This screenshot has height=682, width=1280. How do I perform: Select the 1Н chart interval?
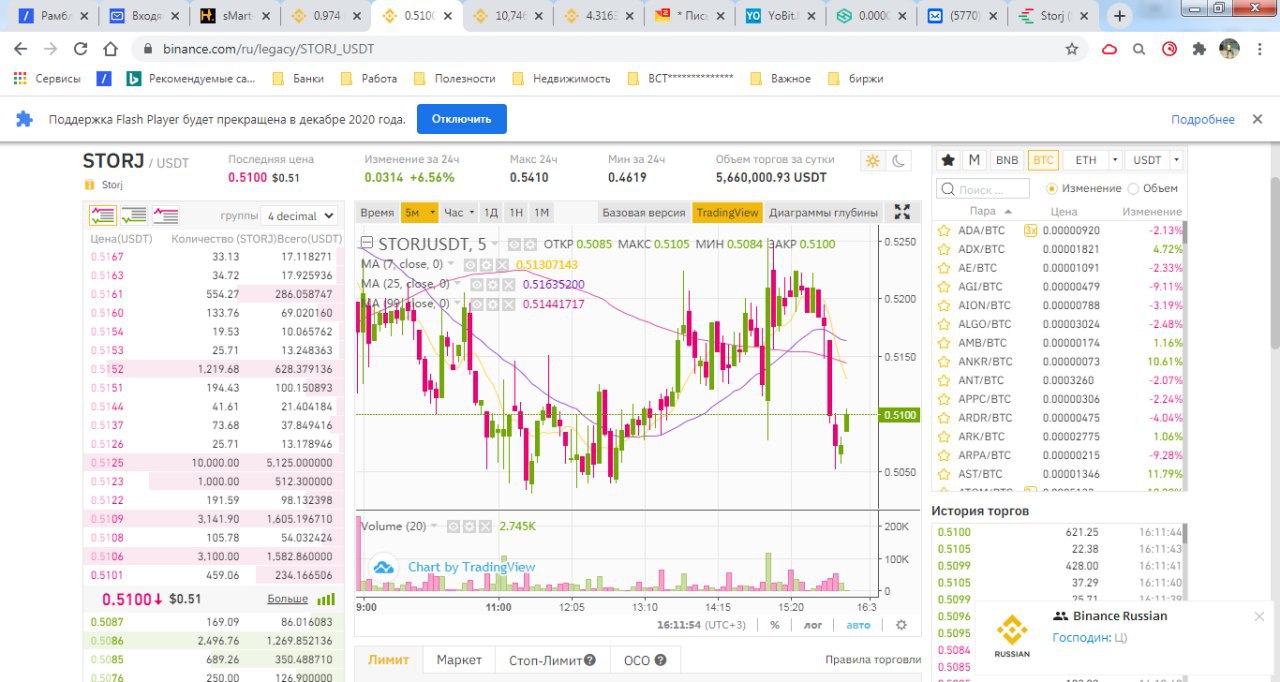click(516, 212)
